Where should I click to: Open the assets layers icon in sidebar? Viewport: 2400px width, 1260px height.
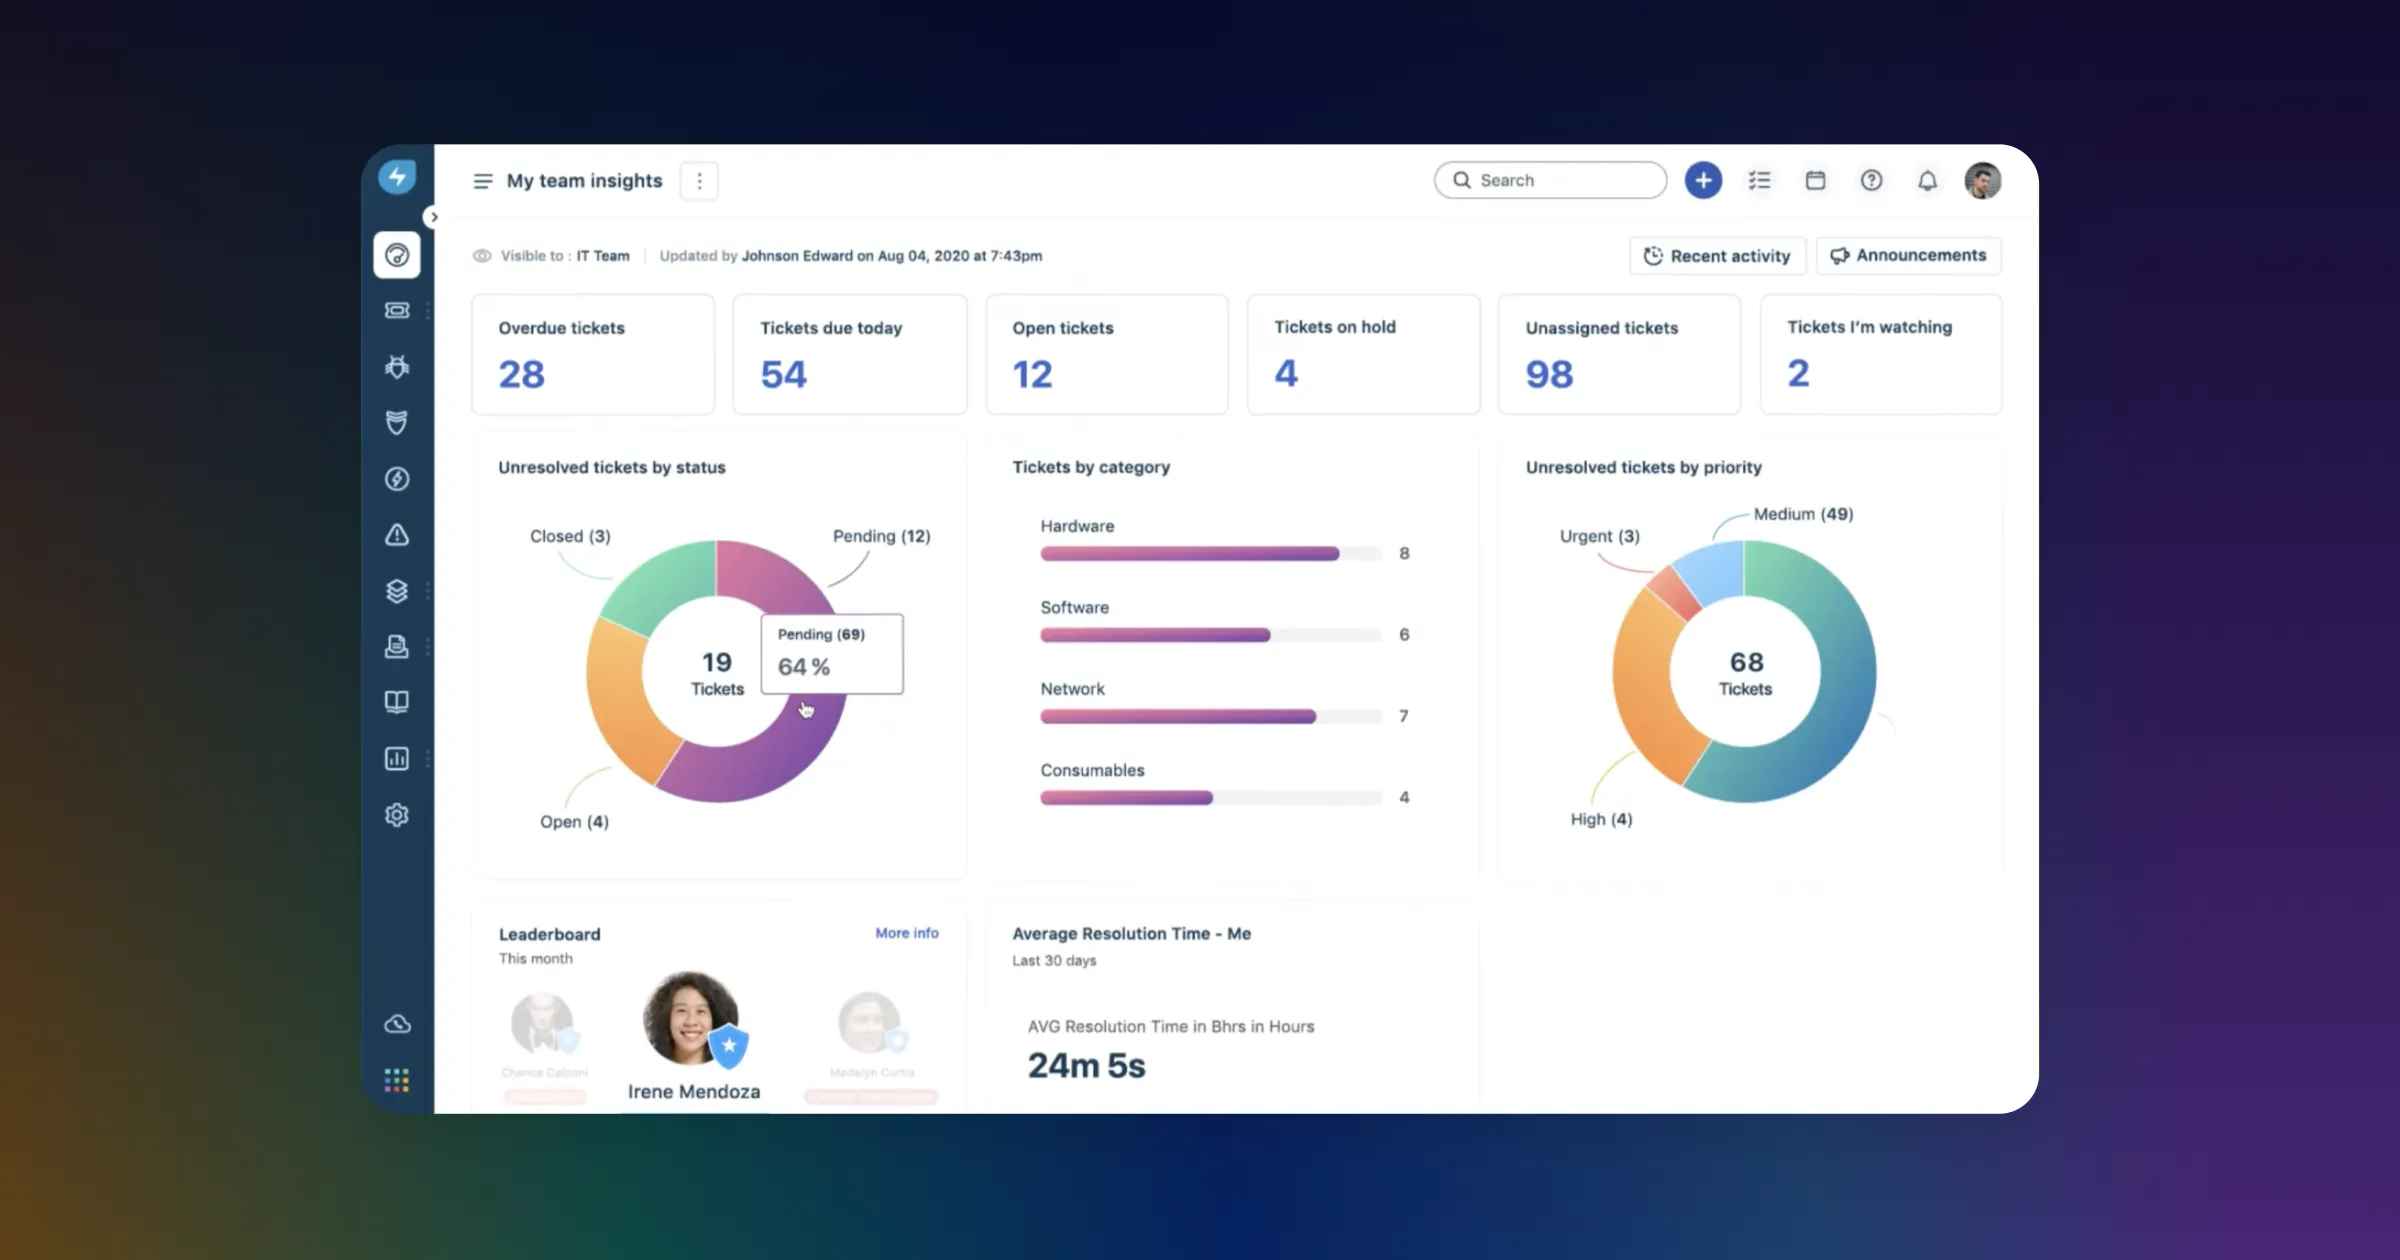tap(397, 591)
